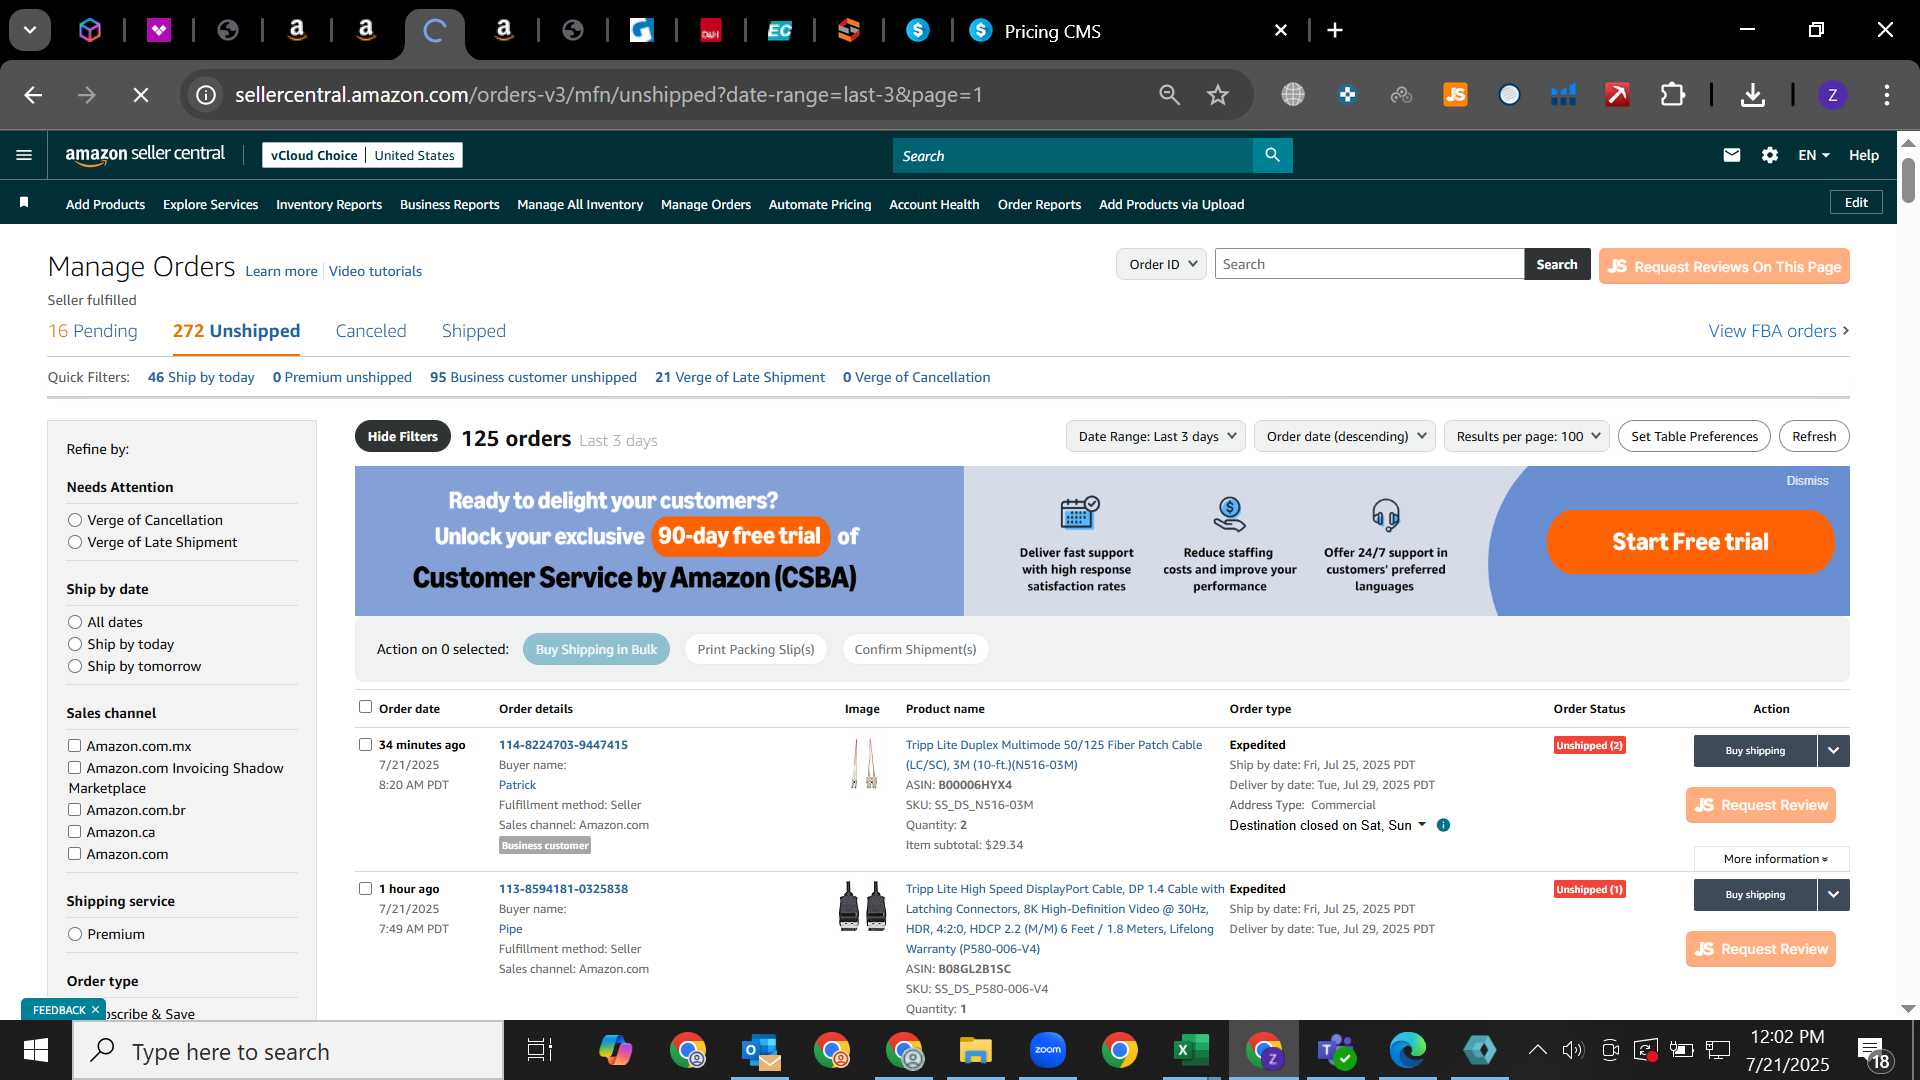Open the Chrome profile avatar Z
Viewport: 1920px width, 1080px height.
(x=1832, y=95)
